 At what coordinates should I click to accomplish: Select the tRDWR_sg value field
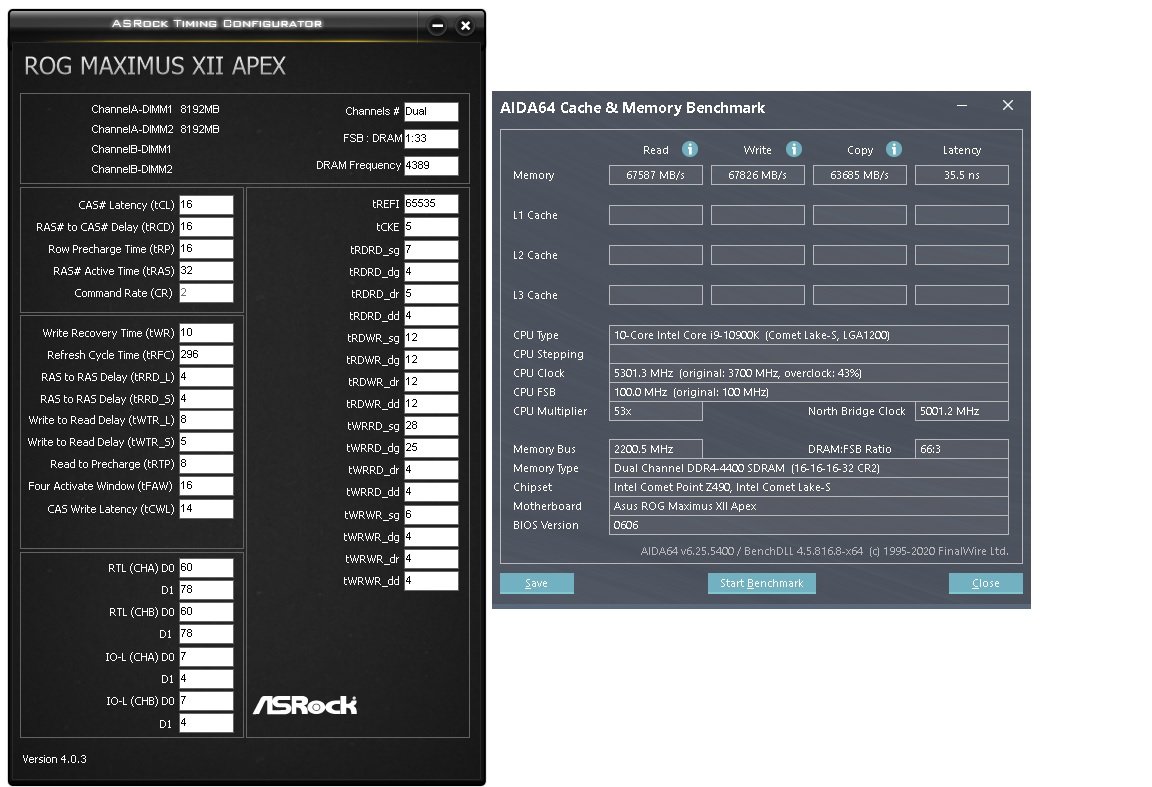(431, 338)
